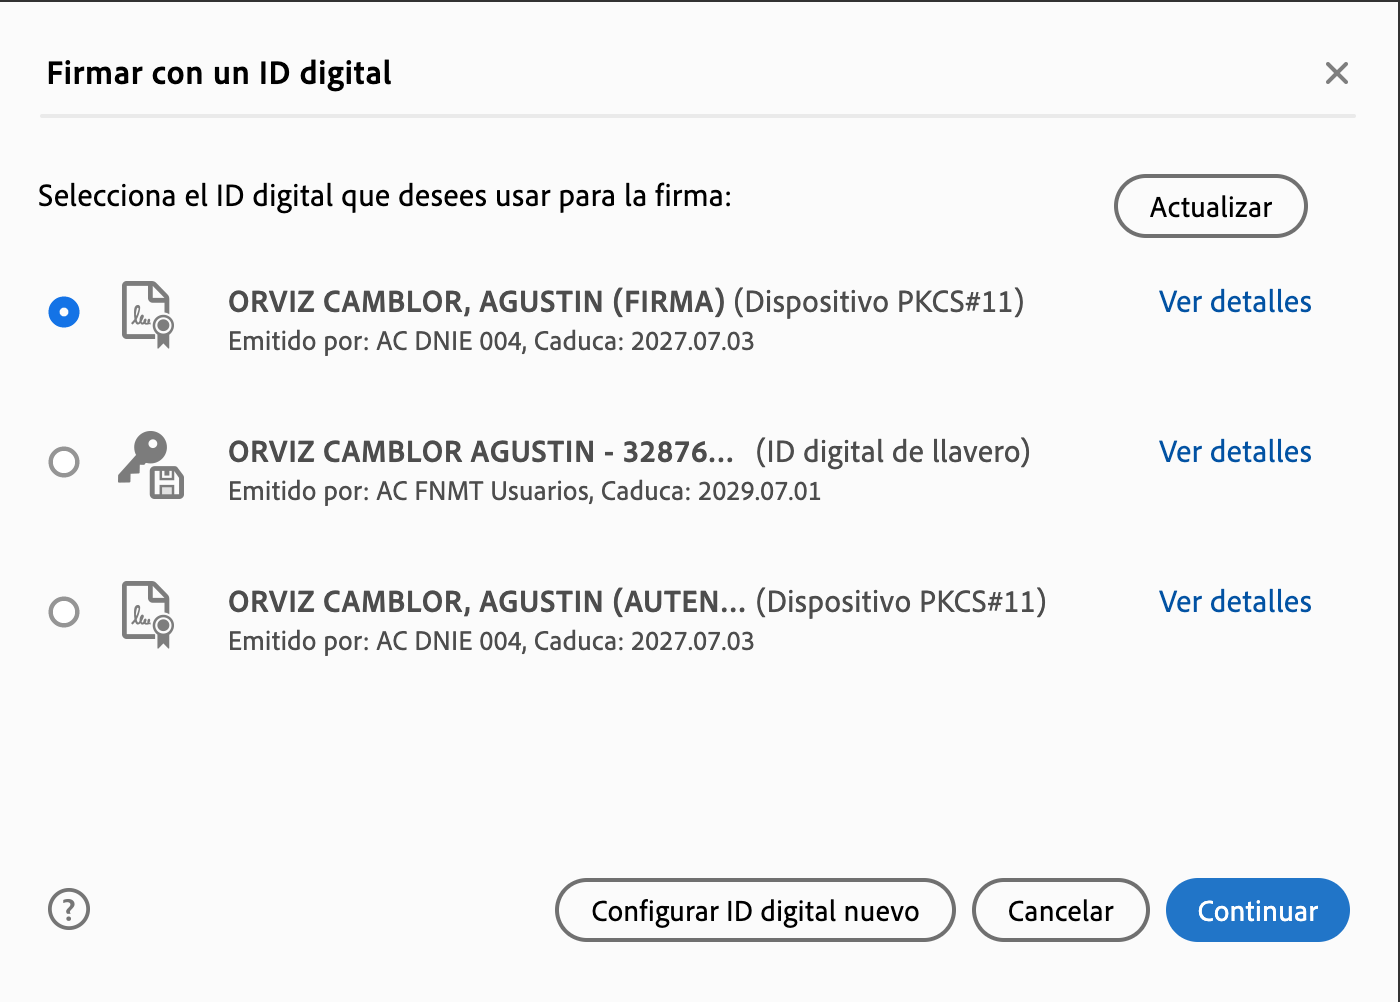The height and width of the screenshot is (1002, 1400).
Task: Click the key and disk icon for the llavero ID
Action: (x=151, y=464)
